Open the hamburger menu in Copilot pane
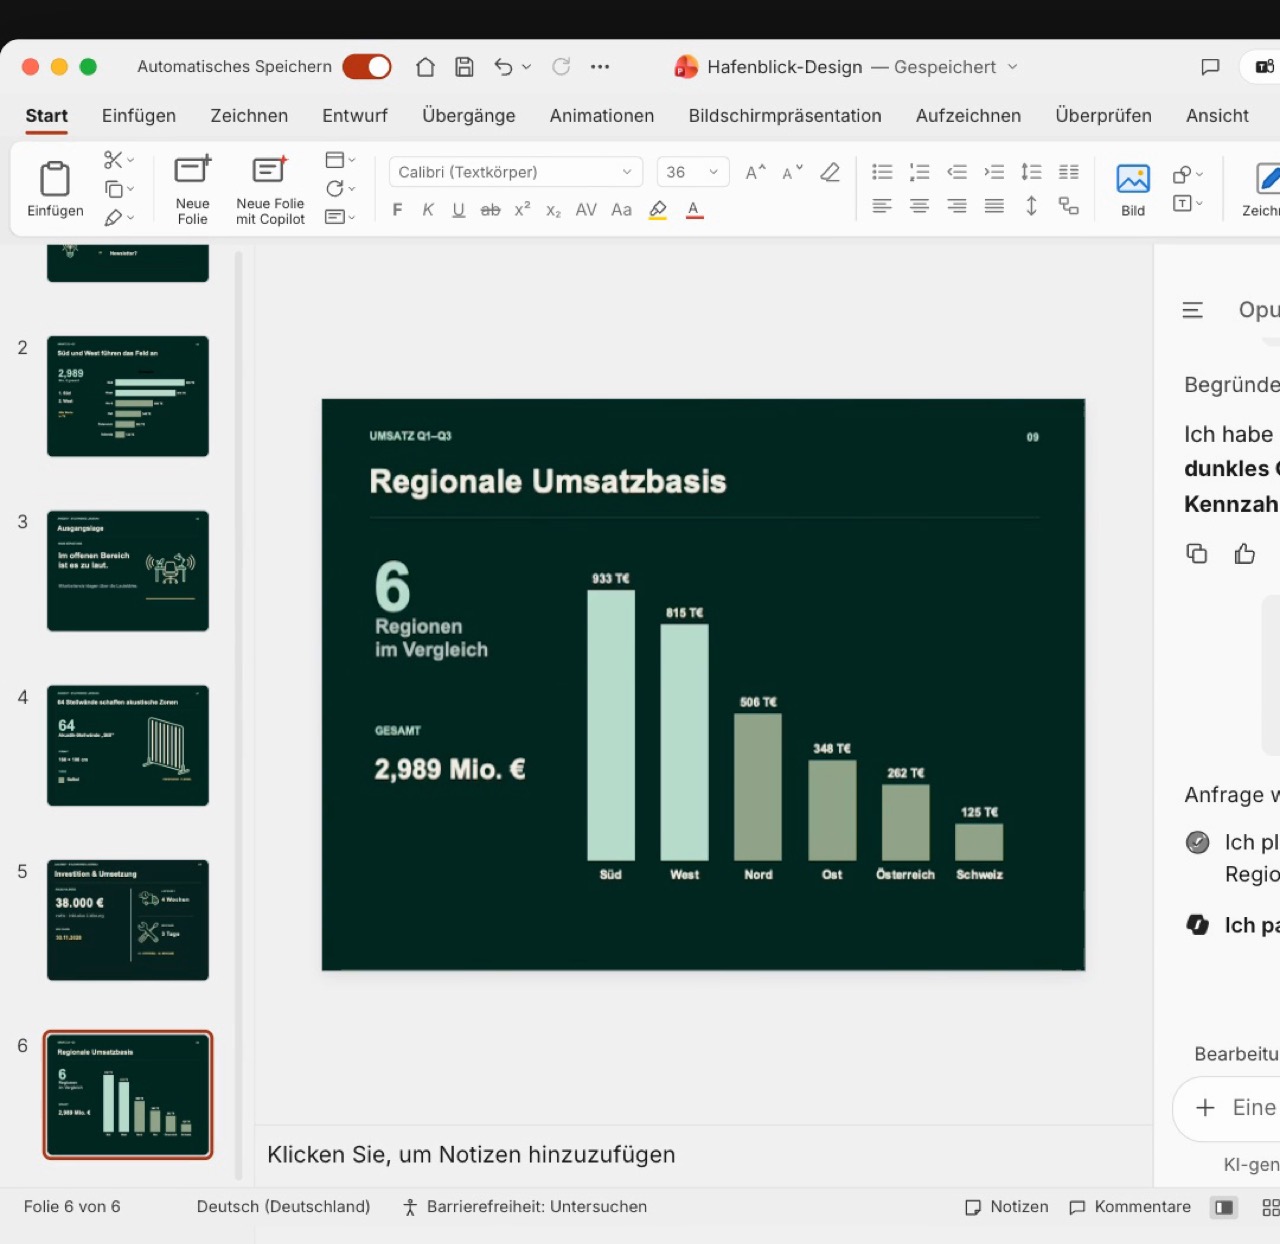This screenshot has height=1244, width=1280. (x=1192, y=310)
